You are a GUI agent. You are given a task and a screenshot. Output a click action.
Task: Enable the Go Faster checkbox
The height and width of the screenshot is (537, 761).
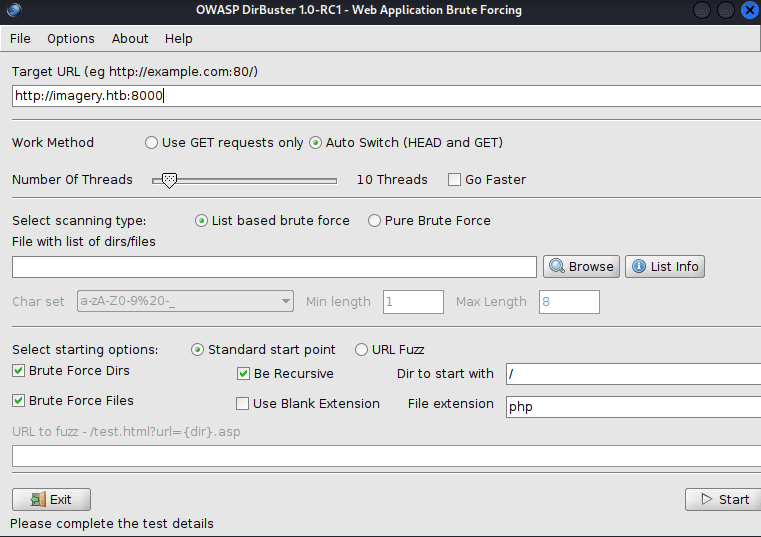(x=455, y=180)
